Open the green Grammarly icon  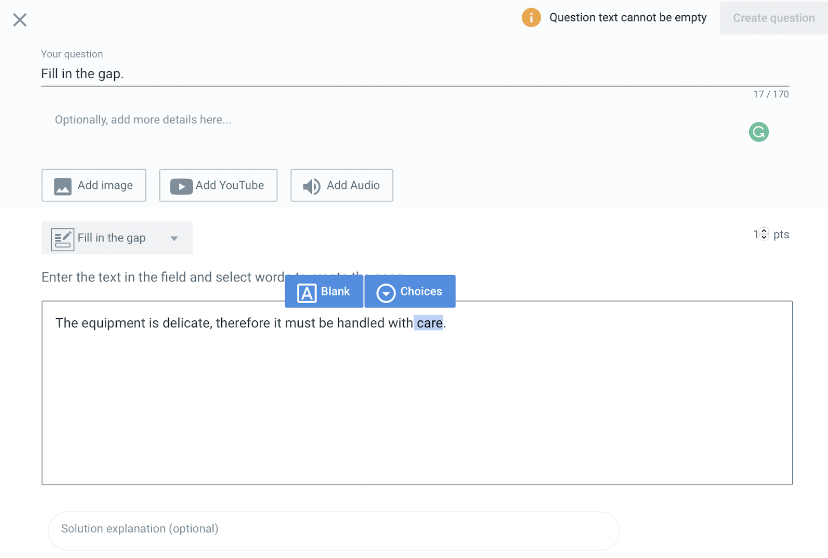758,132
